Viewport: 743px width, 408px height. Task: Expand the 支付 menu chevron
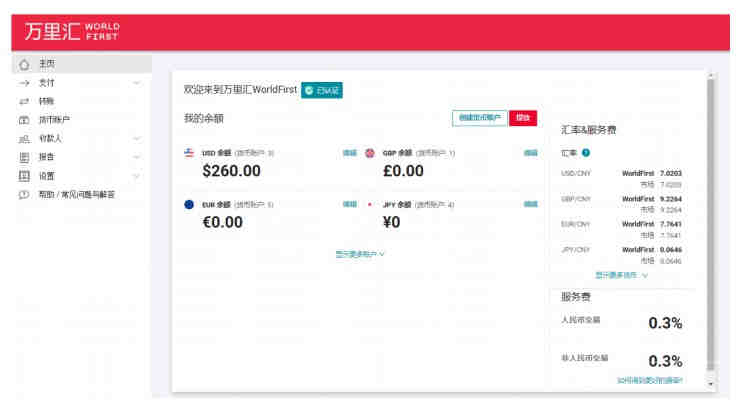tap(136, 83)
